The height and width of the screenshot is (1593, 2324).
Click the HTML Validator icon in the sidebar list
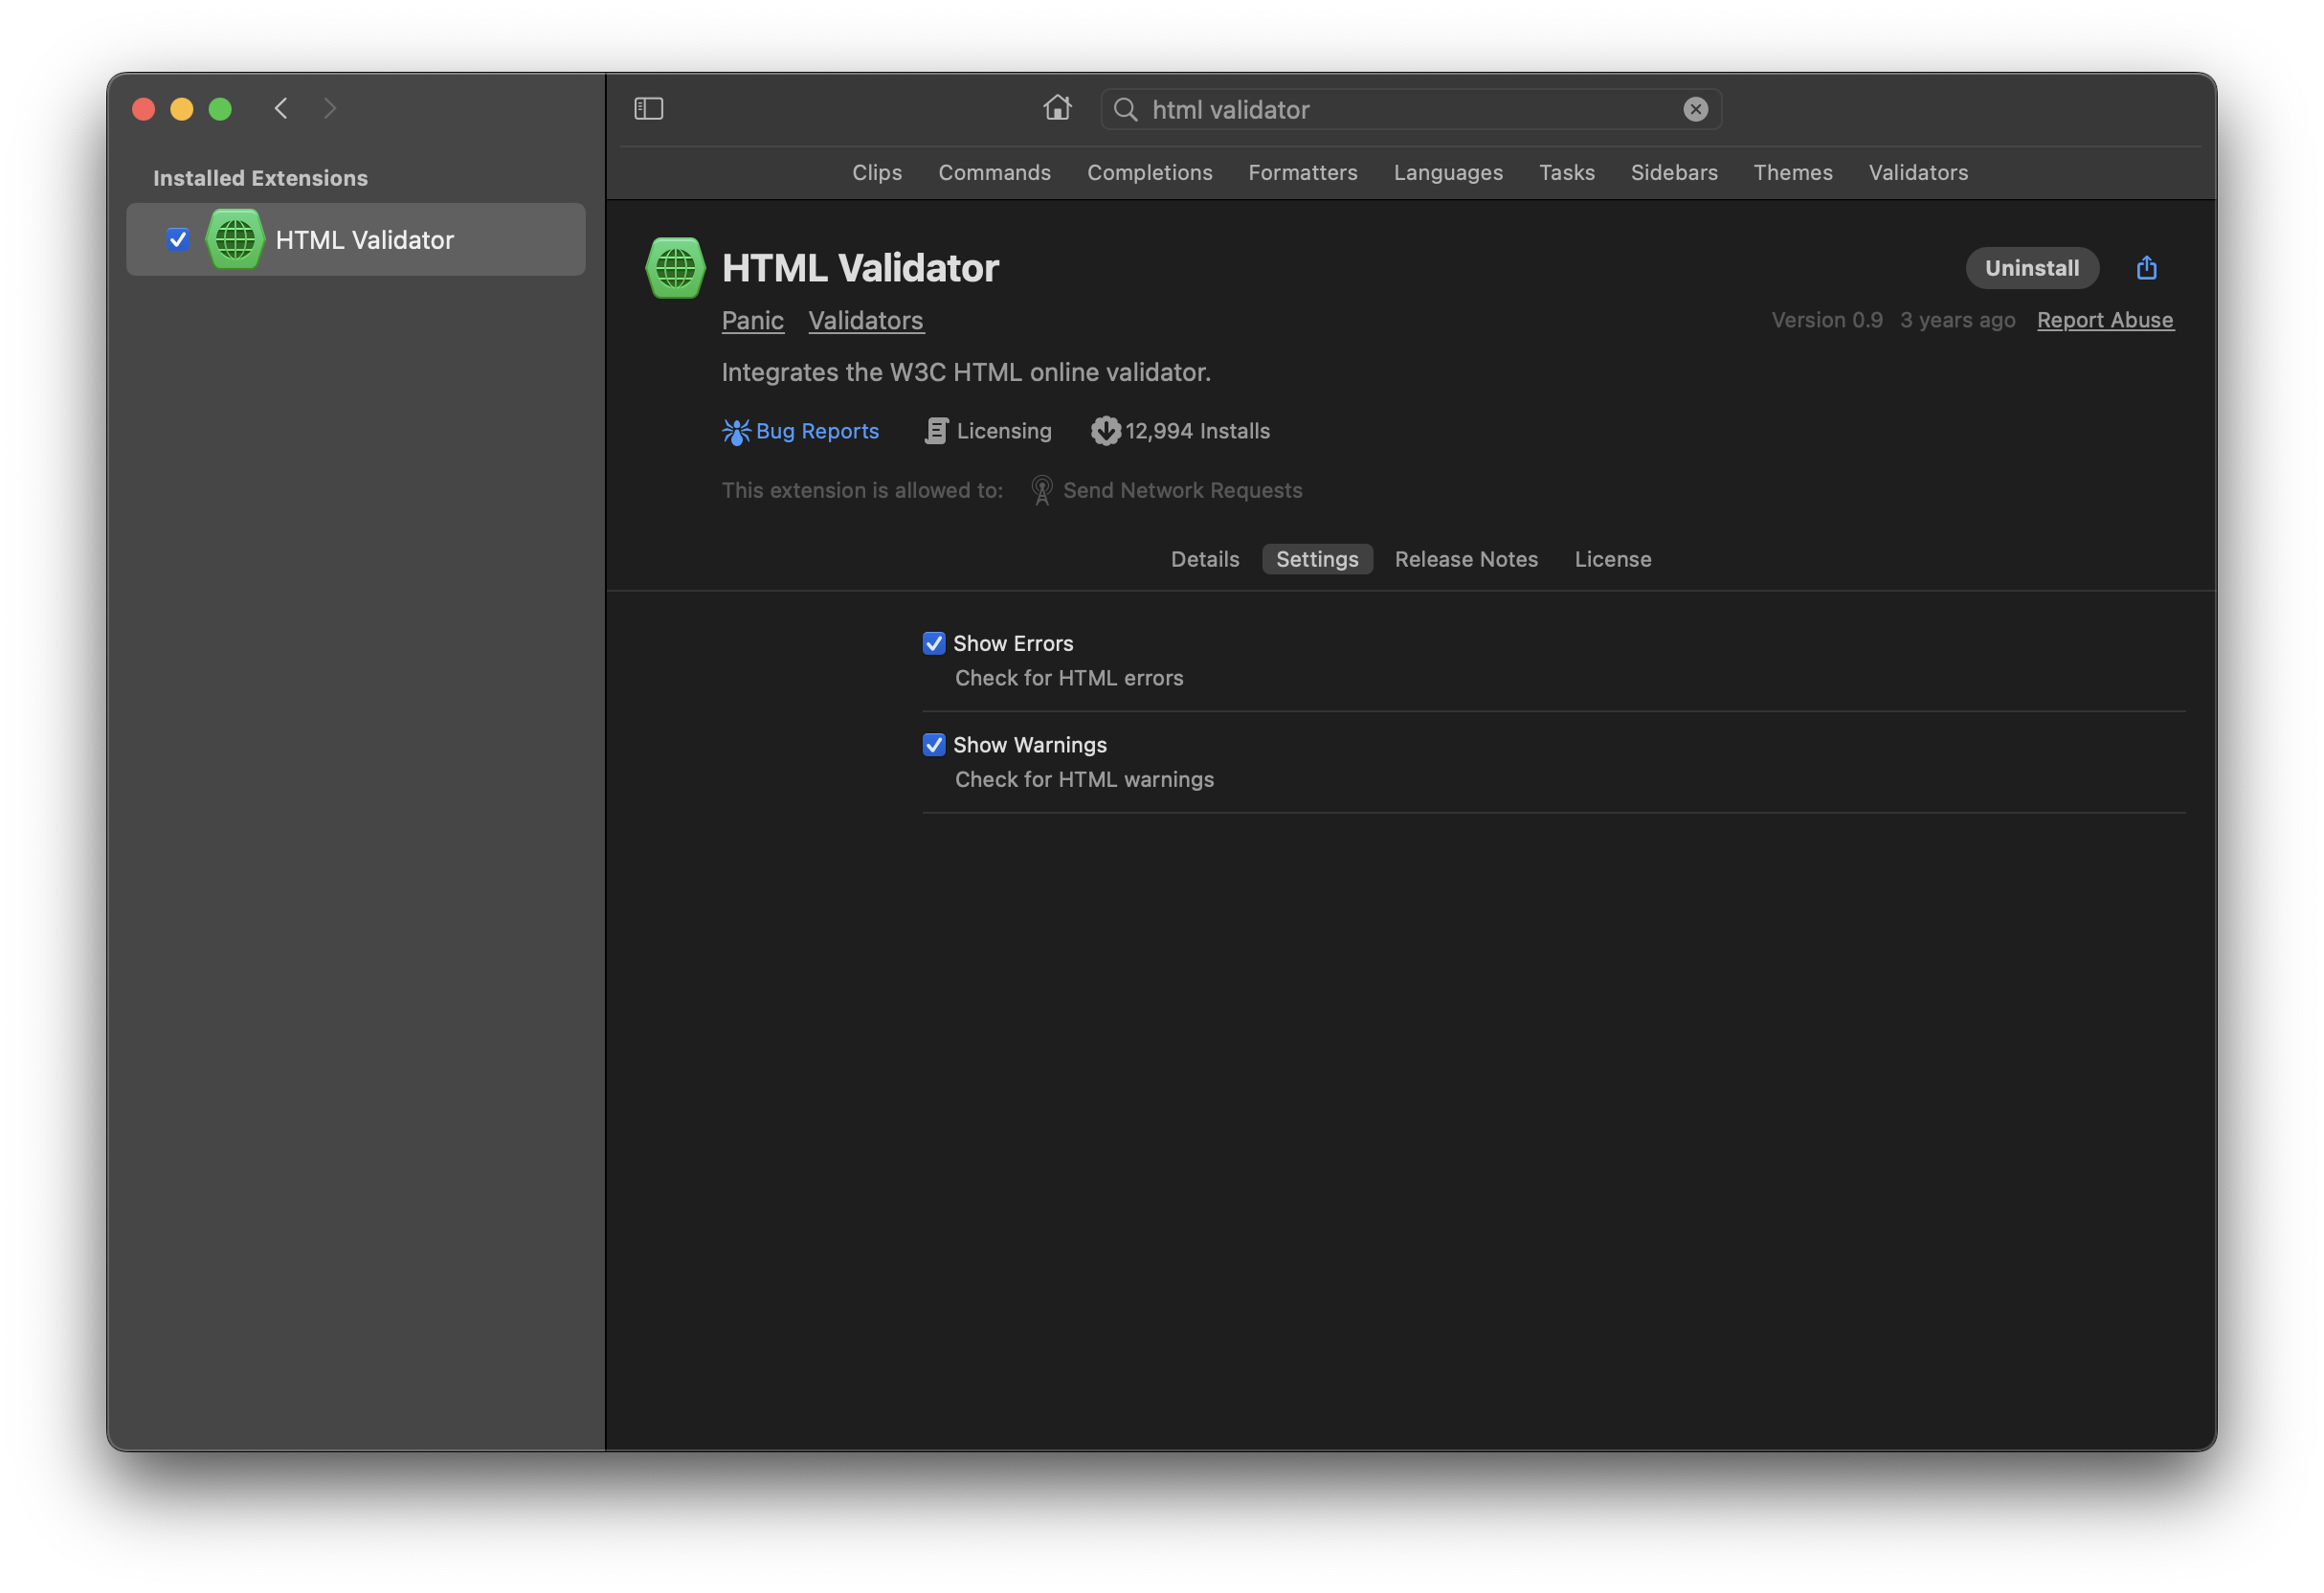(235, 239)
